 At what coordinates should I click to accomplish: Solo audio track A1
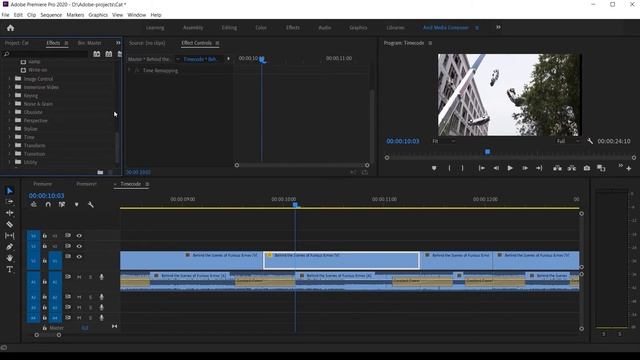coord(90,277)
